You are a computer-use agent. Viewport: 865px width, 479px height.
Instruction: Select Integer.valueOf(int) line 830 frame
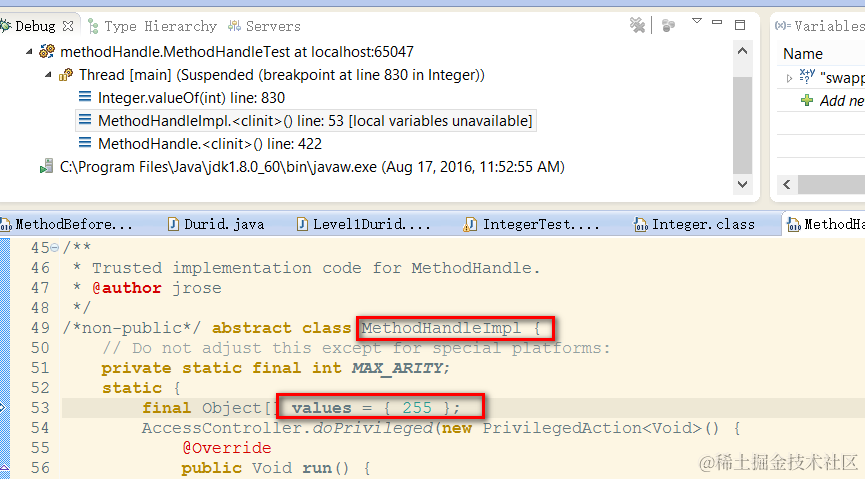click(191, 98)
